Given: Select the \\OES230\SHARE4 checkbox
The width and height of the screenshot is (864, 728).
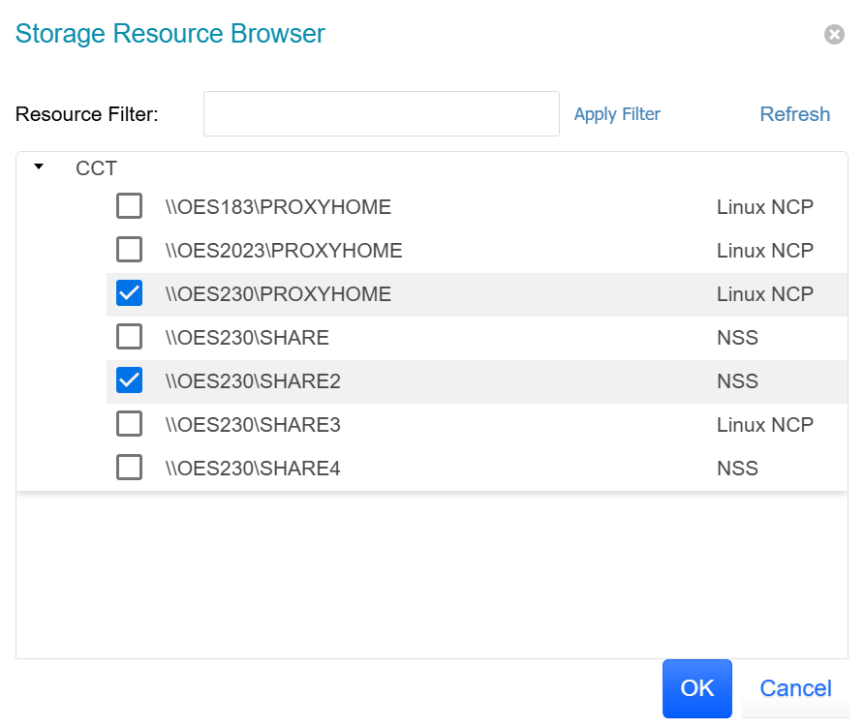Looking at the screenshot, I should [x=129, y=468].
